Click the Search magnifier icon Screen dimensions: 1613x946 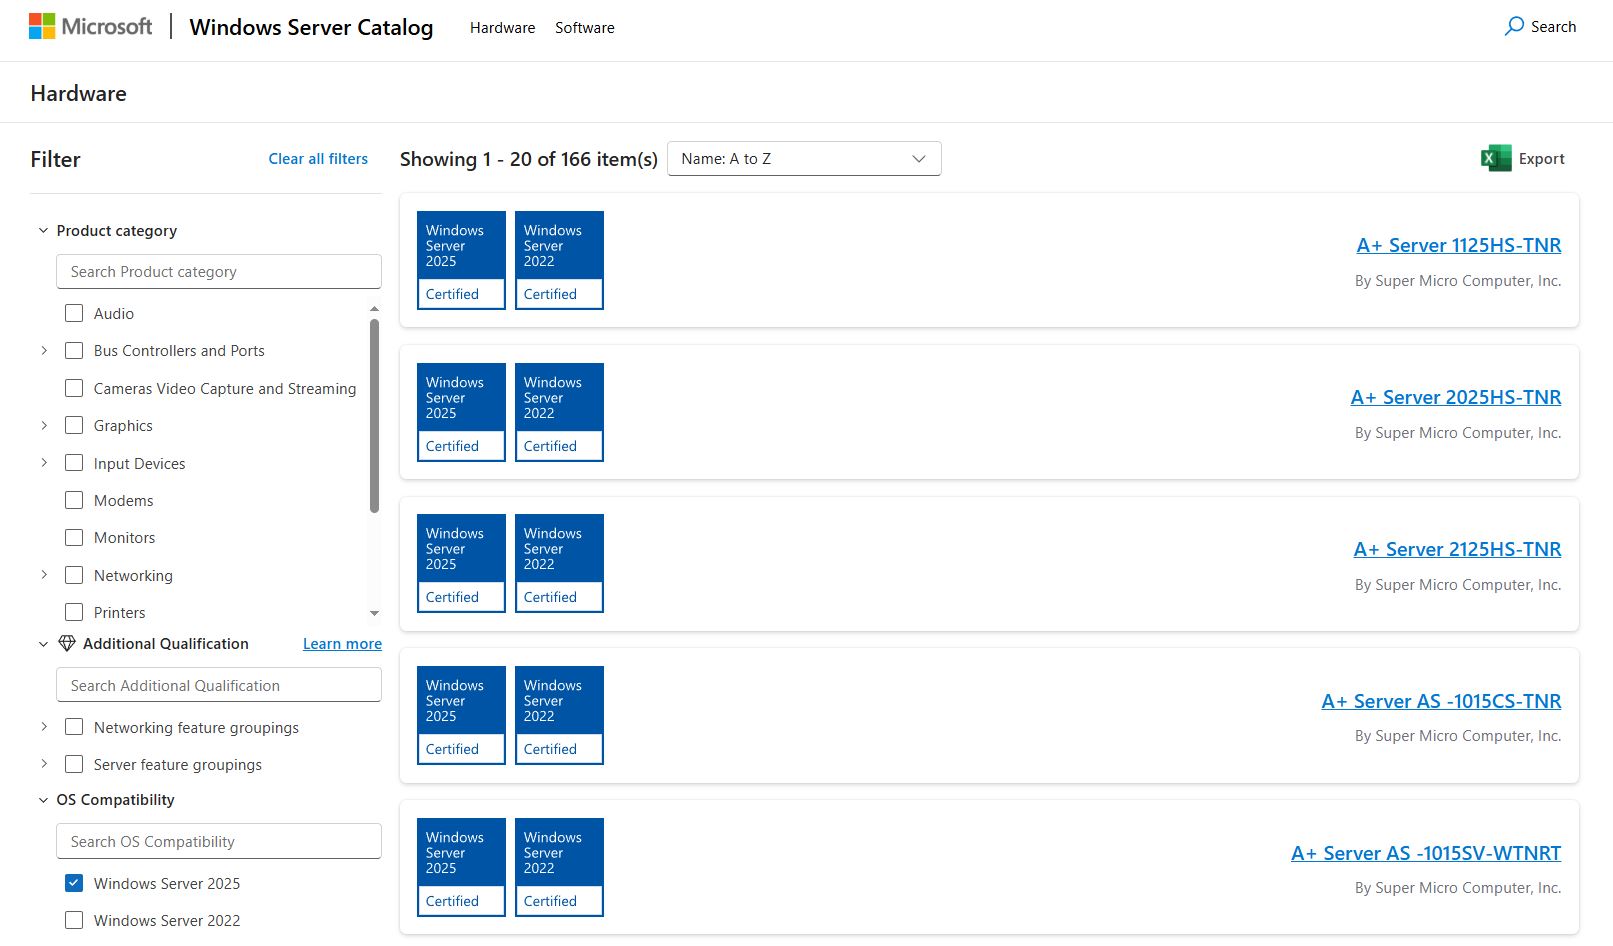1514,27
